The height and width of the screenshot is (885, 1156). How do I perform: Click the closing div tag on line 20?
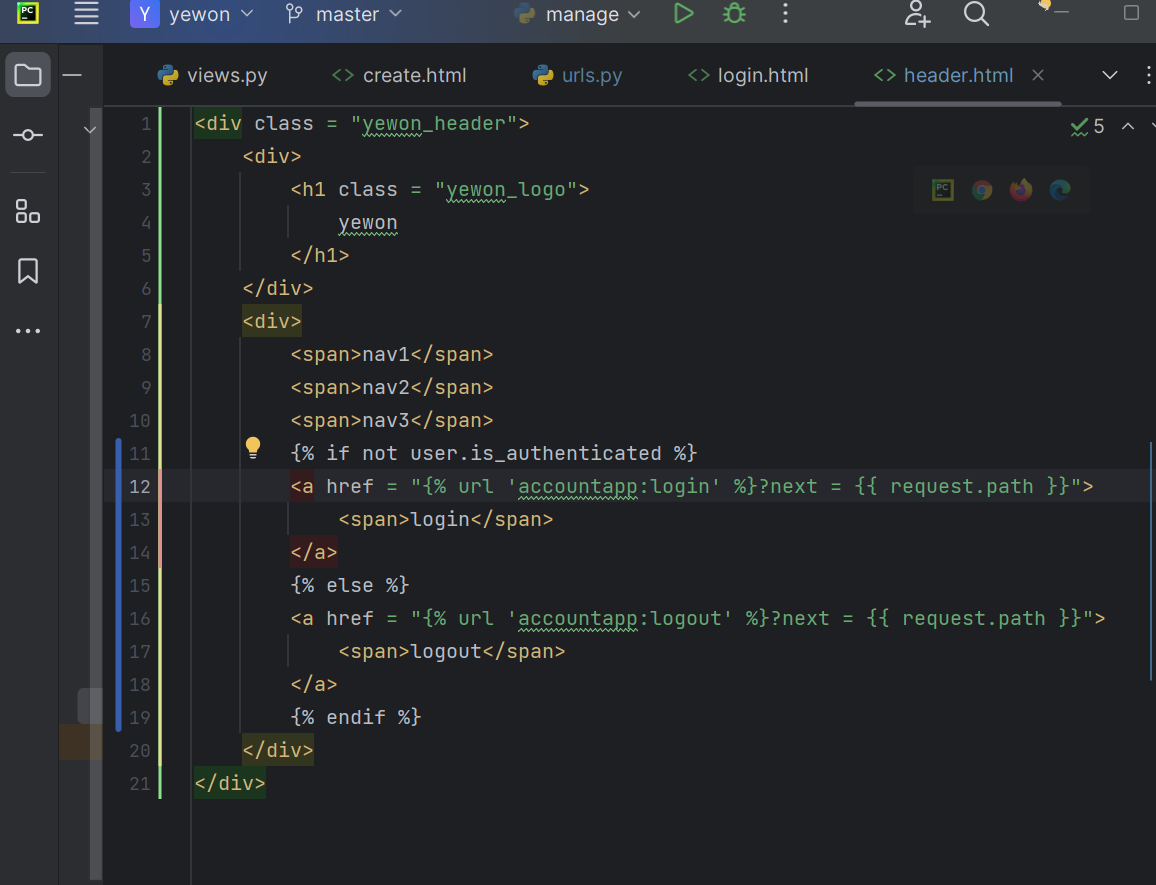278,750
